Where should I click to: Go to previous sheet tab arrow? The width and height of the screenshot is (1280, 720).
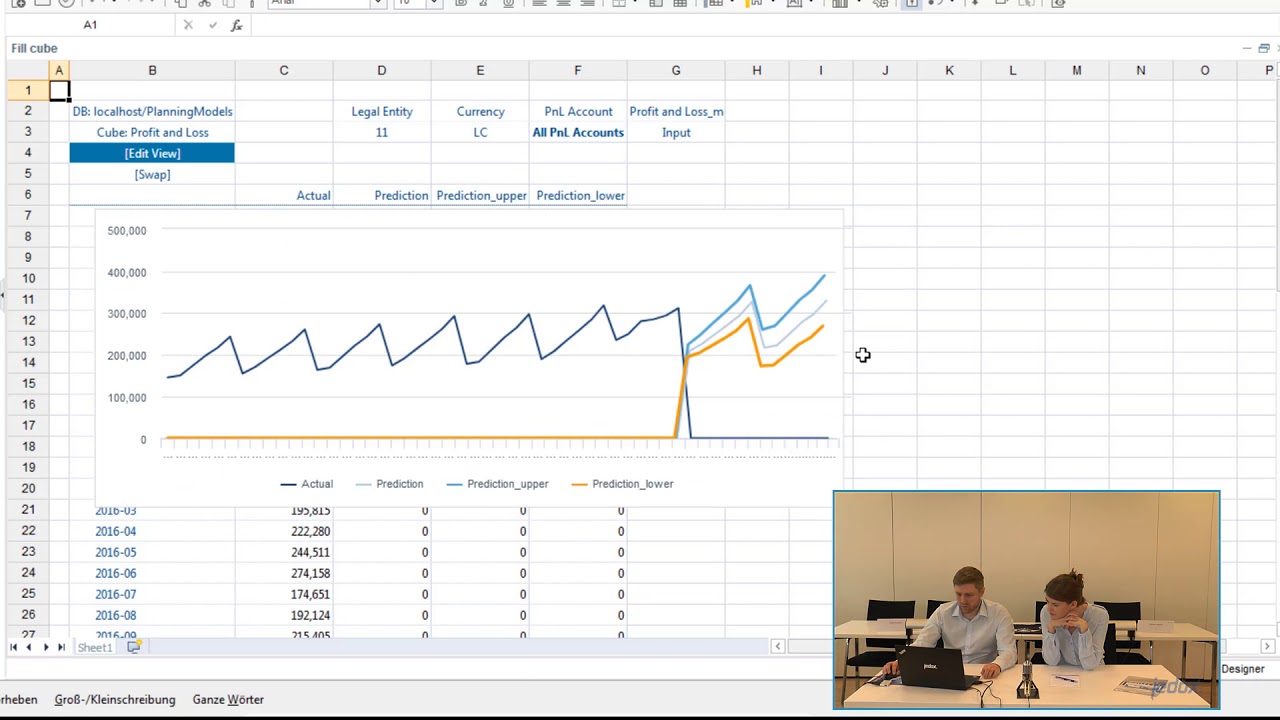point(29,647)
